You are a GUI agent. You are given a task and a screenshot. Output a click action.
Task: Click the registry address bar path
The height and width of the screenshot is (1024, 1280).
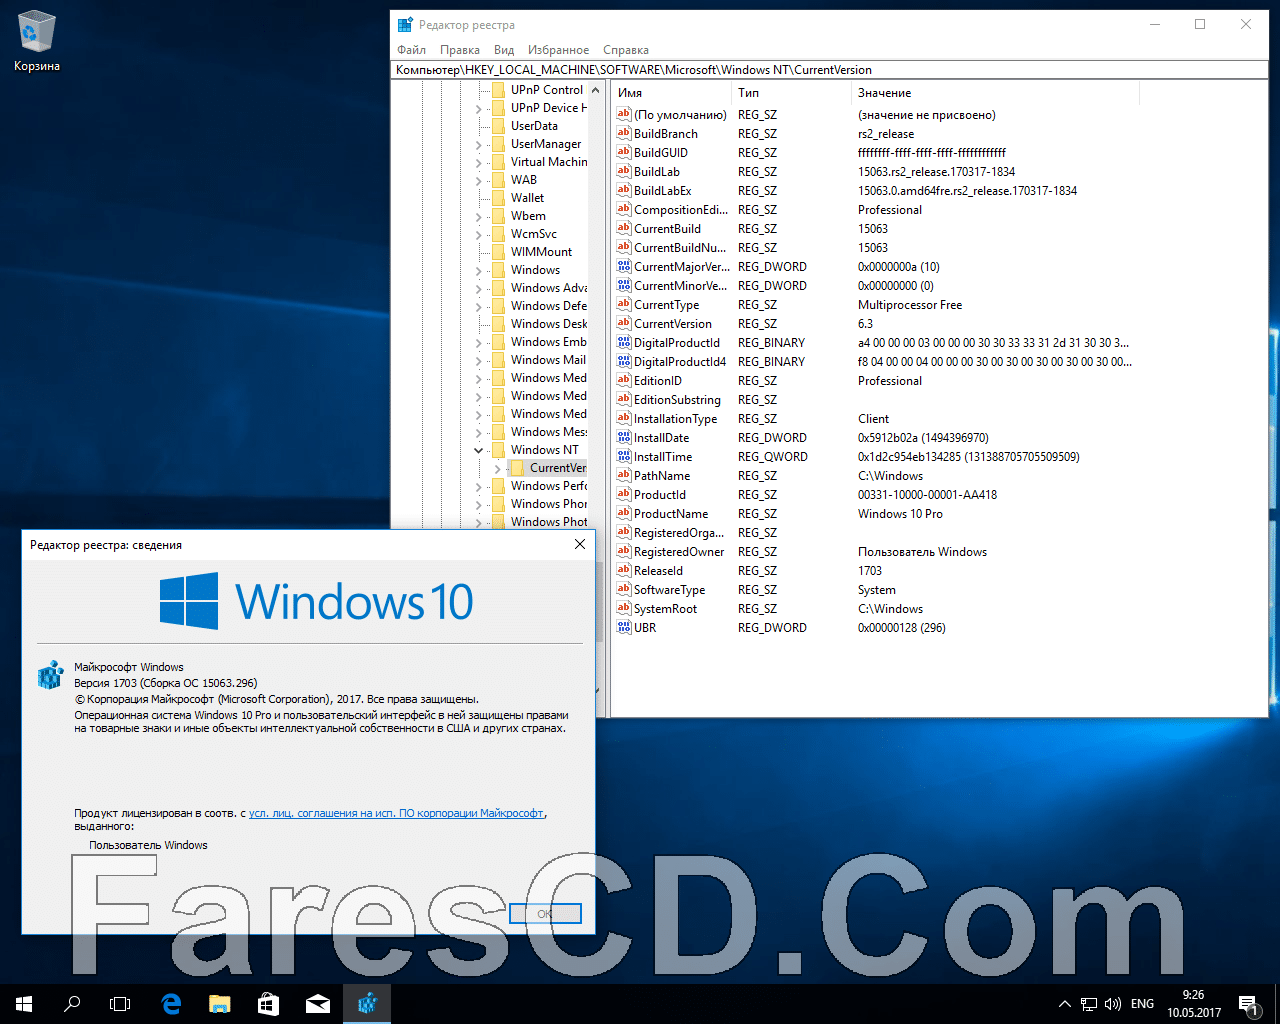pyautogui.click(x=829, y=70)
